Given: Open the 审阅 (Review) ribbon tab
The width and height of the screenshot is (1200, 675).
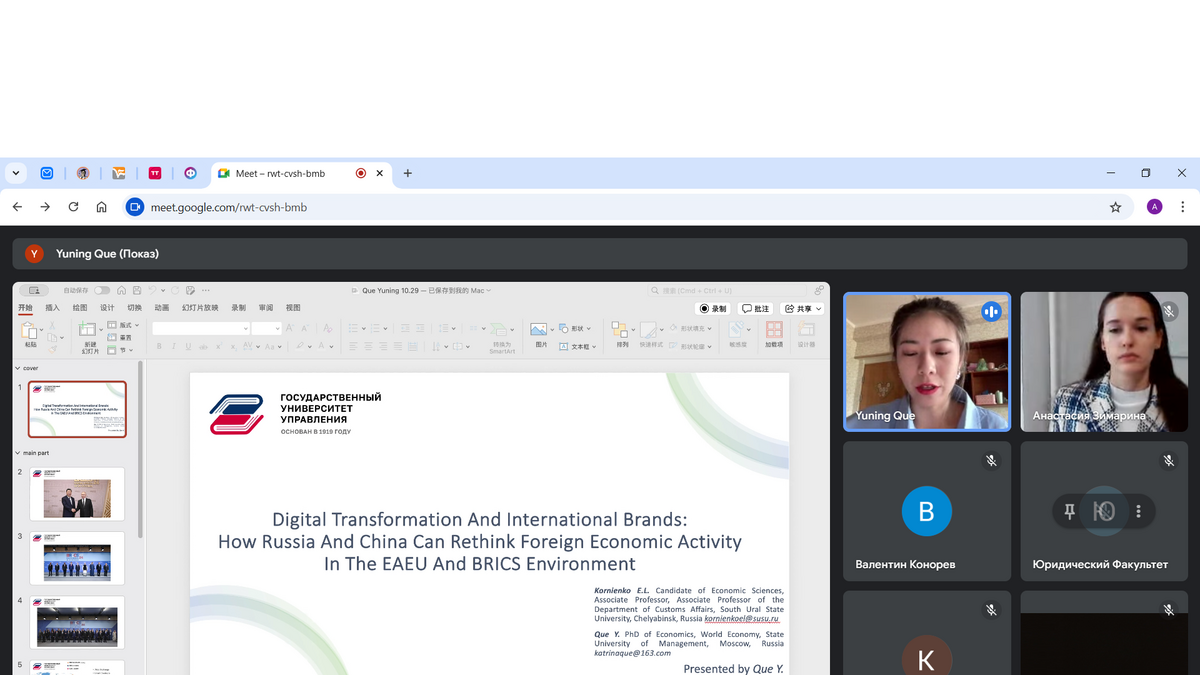Looking at the screenshot, I should [x=266, y=308].
